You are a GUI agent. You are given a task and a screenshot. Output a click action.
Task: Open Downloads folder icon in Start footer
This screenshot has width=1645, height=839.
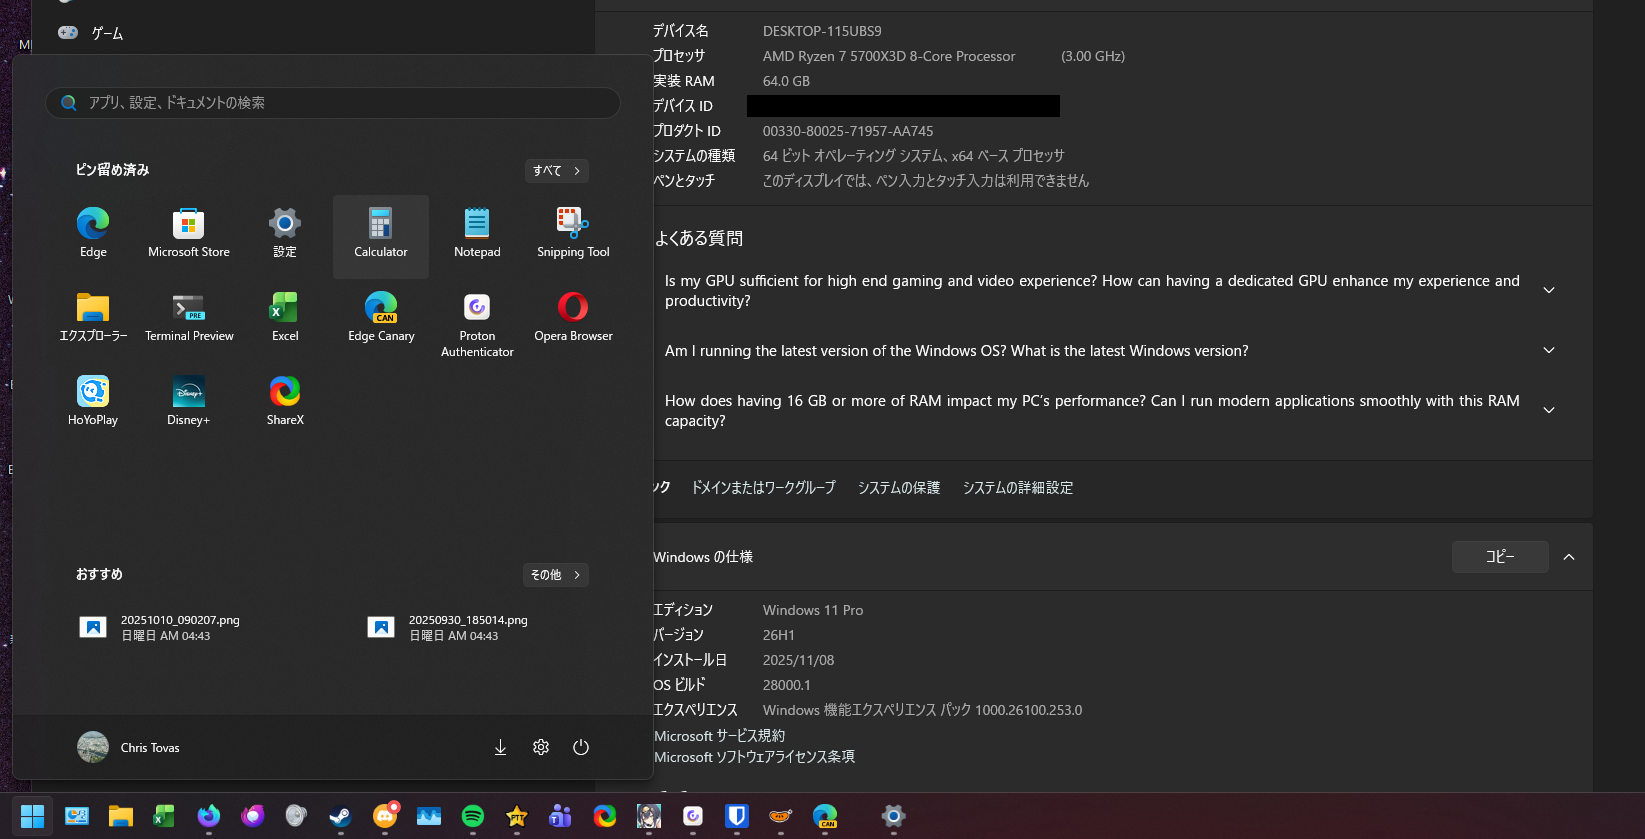[x=501, y=747]
